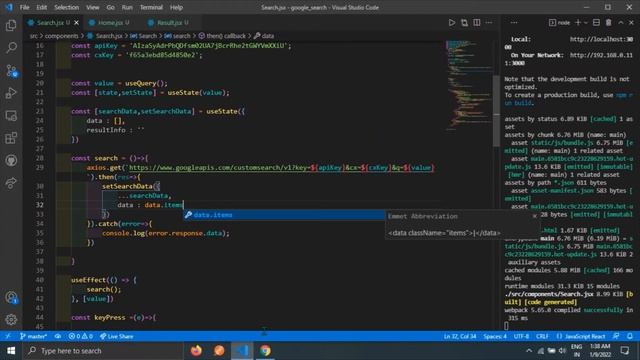
Task: Show hidden system tray icons
Action: click(x=529, y=351)
